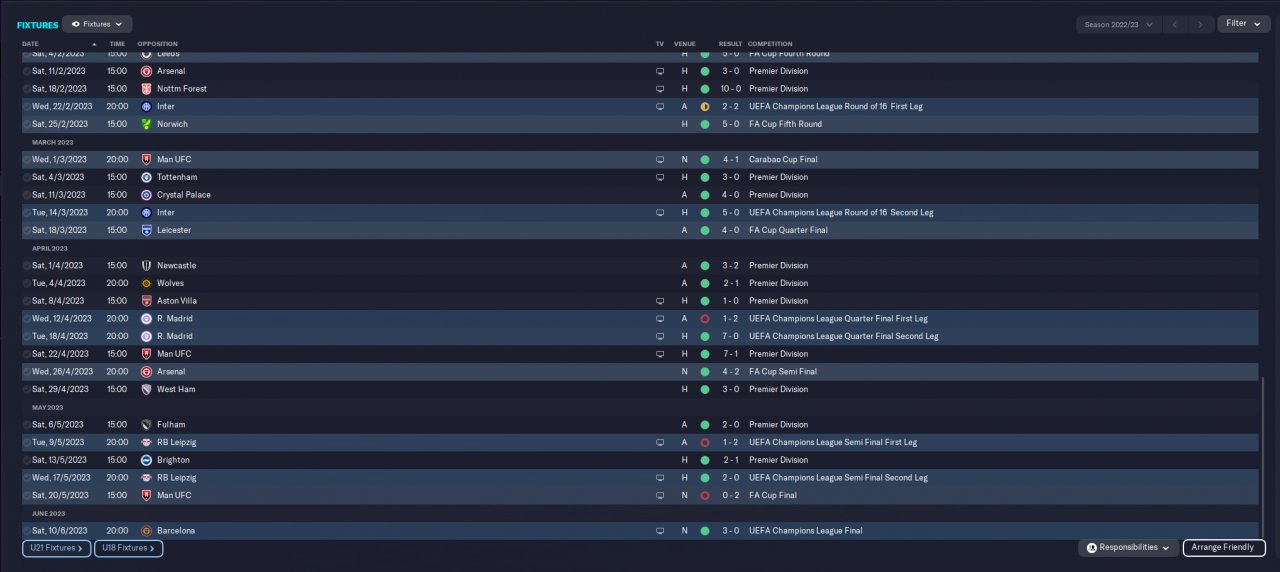Click the Tottenham club badge

tap(146, 177)
